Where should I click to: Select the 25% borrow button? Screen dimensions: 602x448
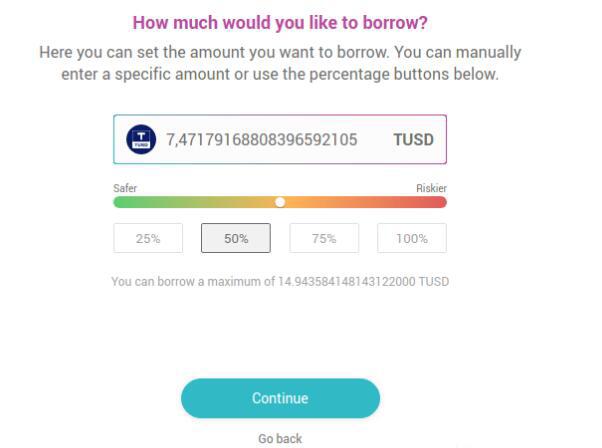tap(148, 238)
